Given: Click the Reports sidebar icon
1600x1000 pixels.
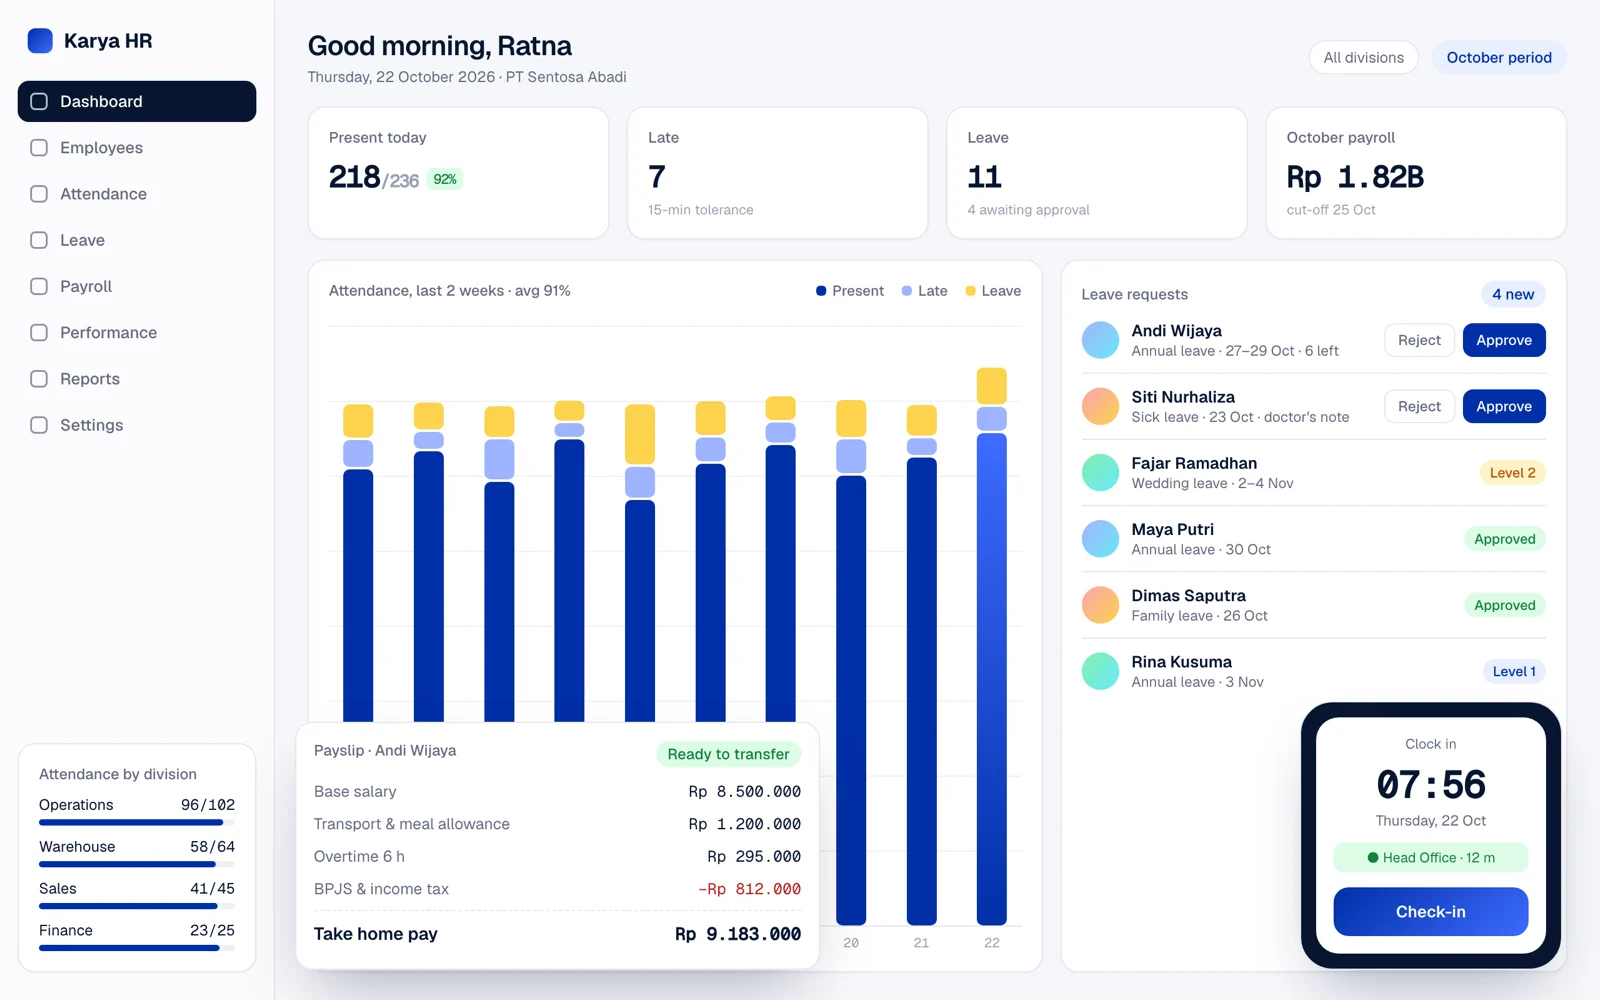Looking at the screenshot, I should point(39,379).
